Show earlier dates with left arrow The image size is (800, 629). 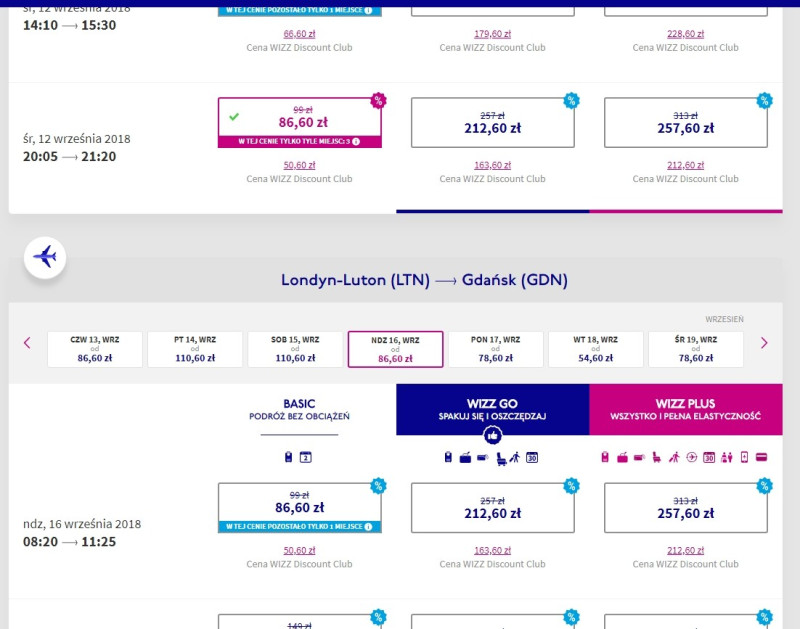coord(27,343)
